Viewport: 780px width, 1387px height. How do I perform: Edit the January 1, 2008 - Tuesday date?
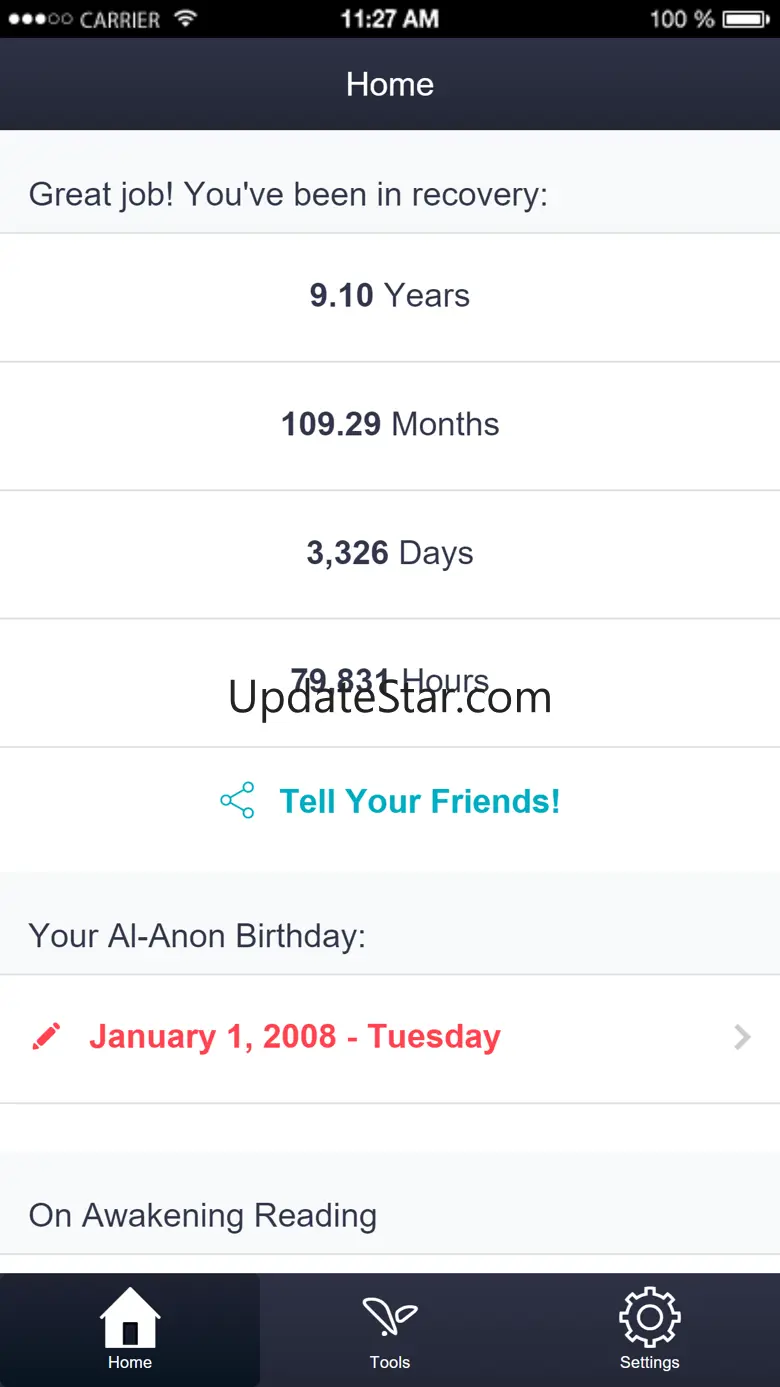click(295, 1037)
